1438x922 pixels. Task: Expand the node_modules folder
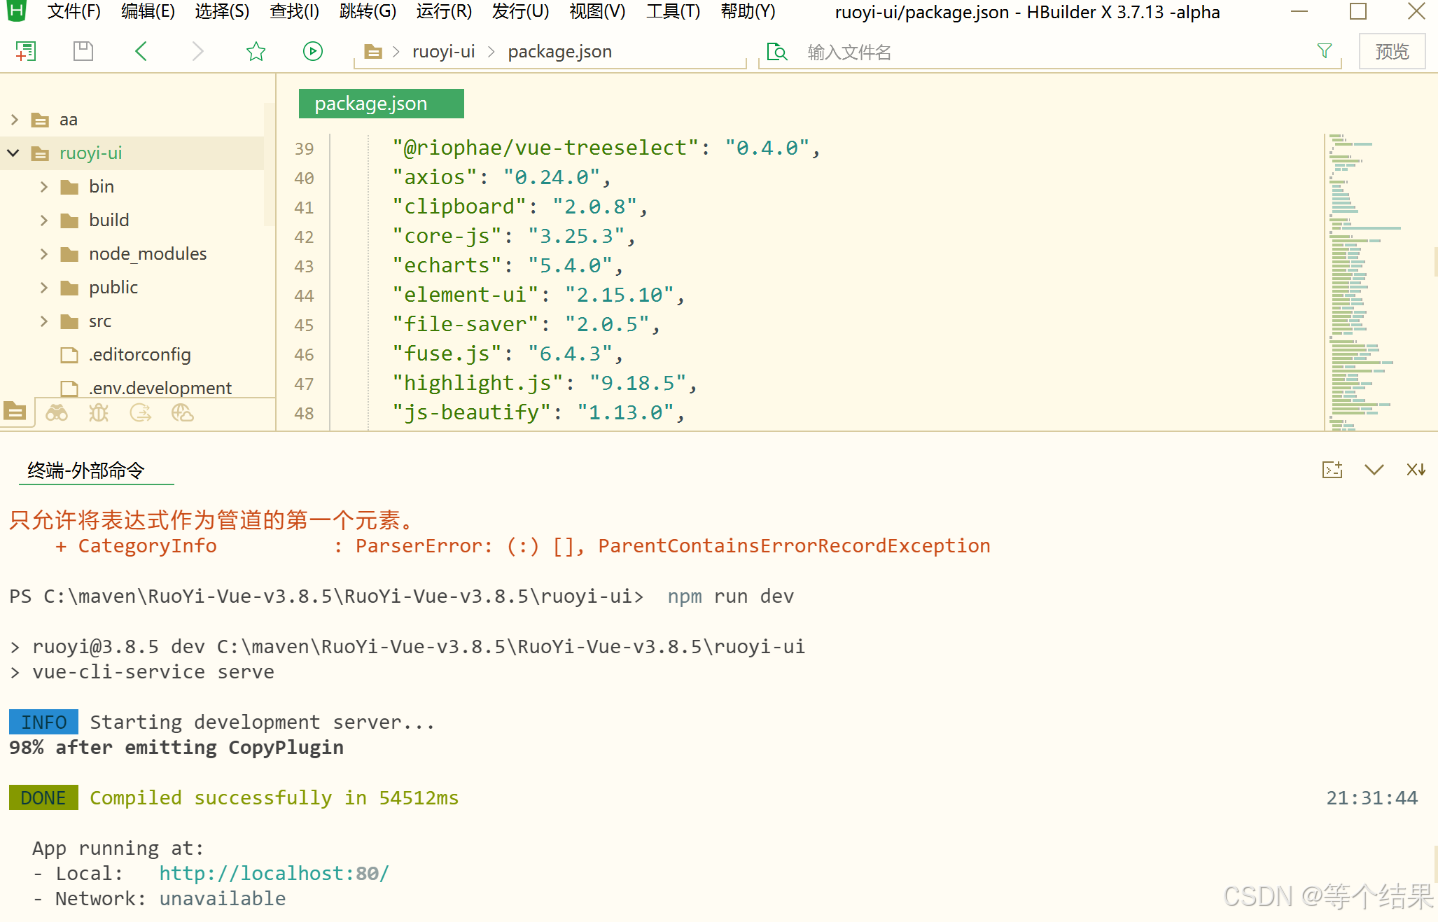point(44,254)
